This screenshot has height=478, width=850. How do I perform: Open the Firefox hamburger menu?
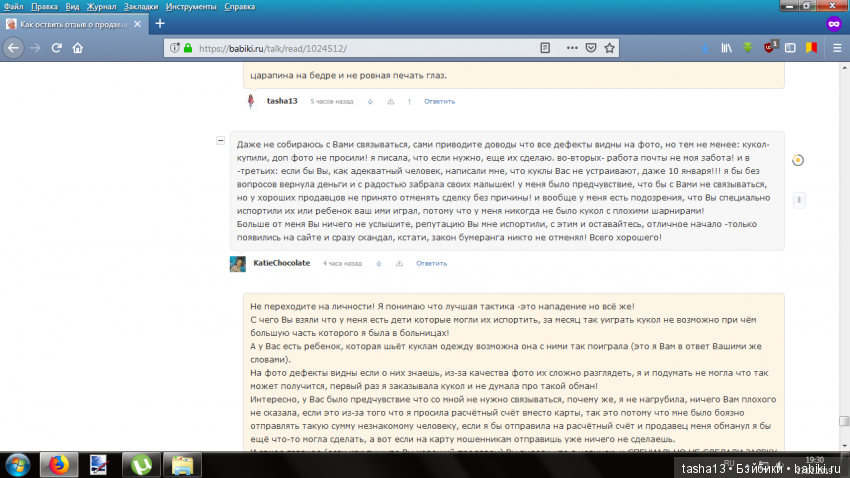click(x=834, y=47)
